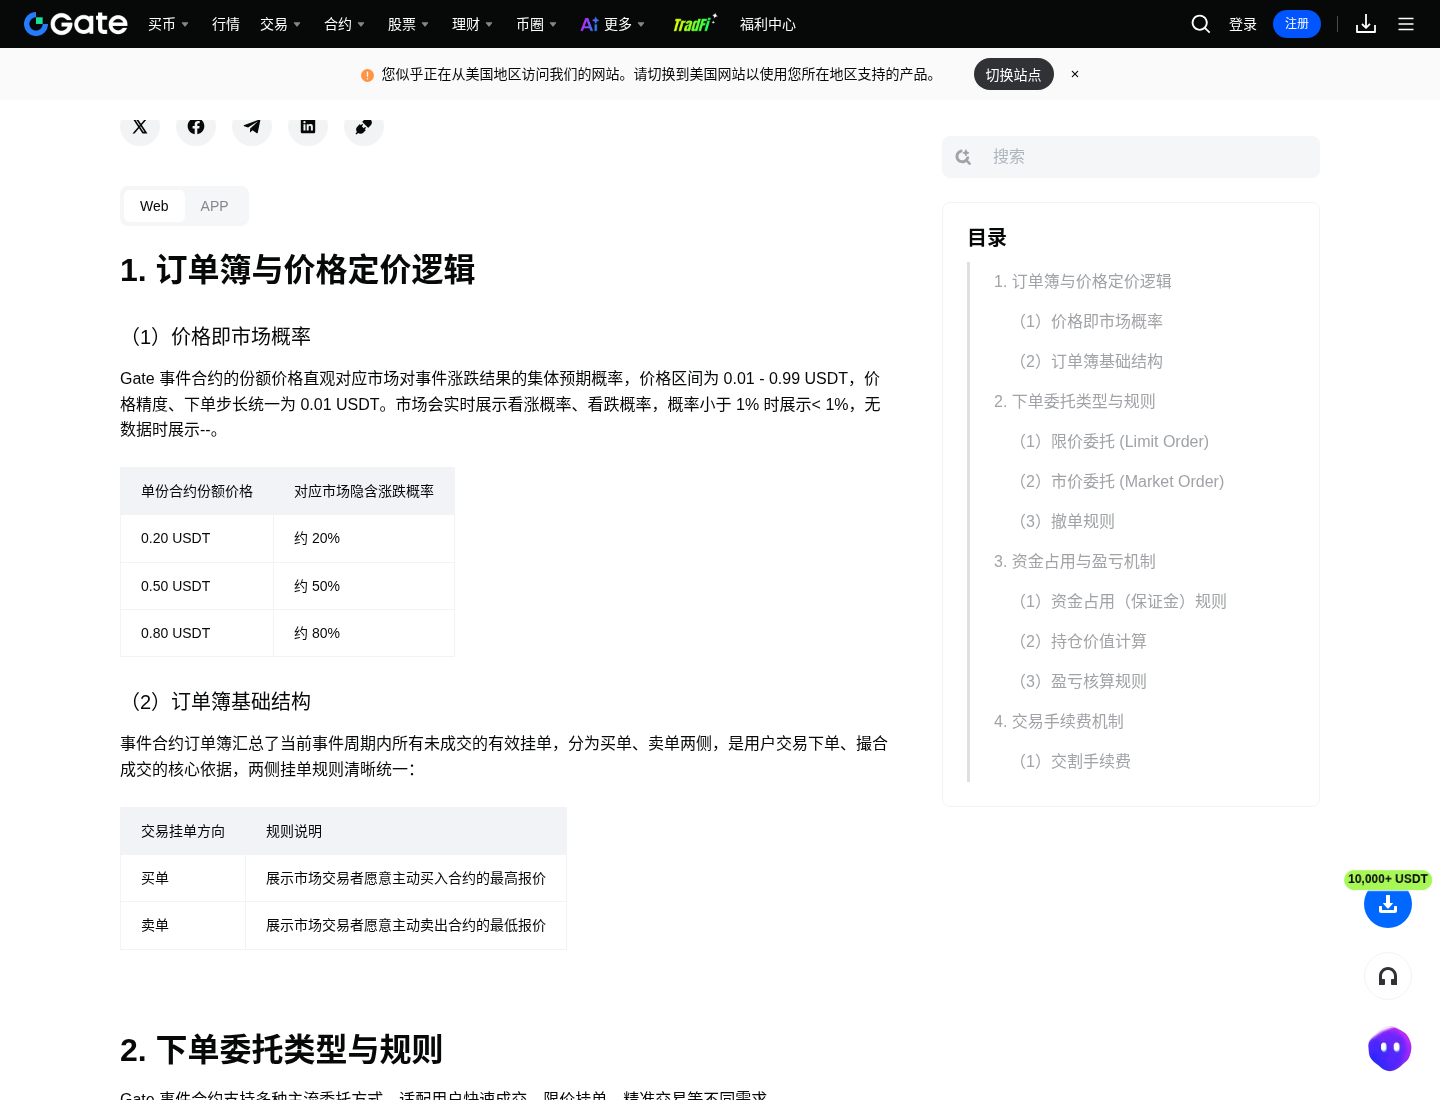Viewport: 1440px width, 1100px height.
Task: Click the 搜索 input field
Action: click(x=1131, y=157)
